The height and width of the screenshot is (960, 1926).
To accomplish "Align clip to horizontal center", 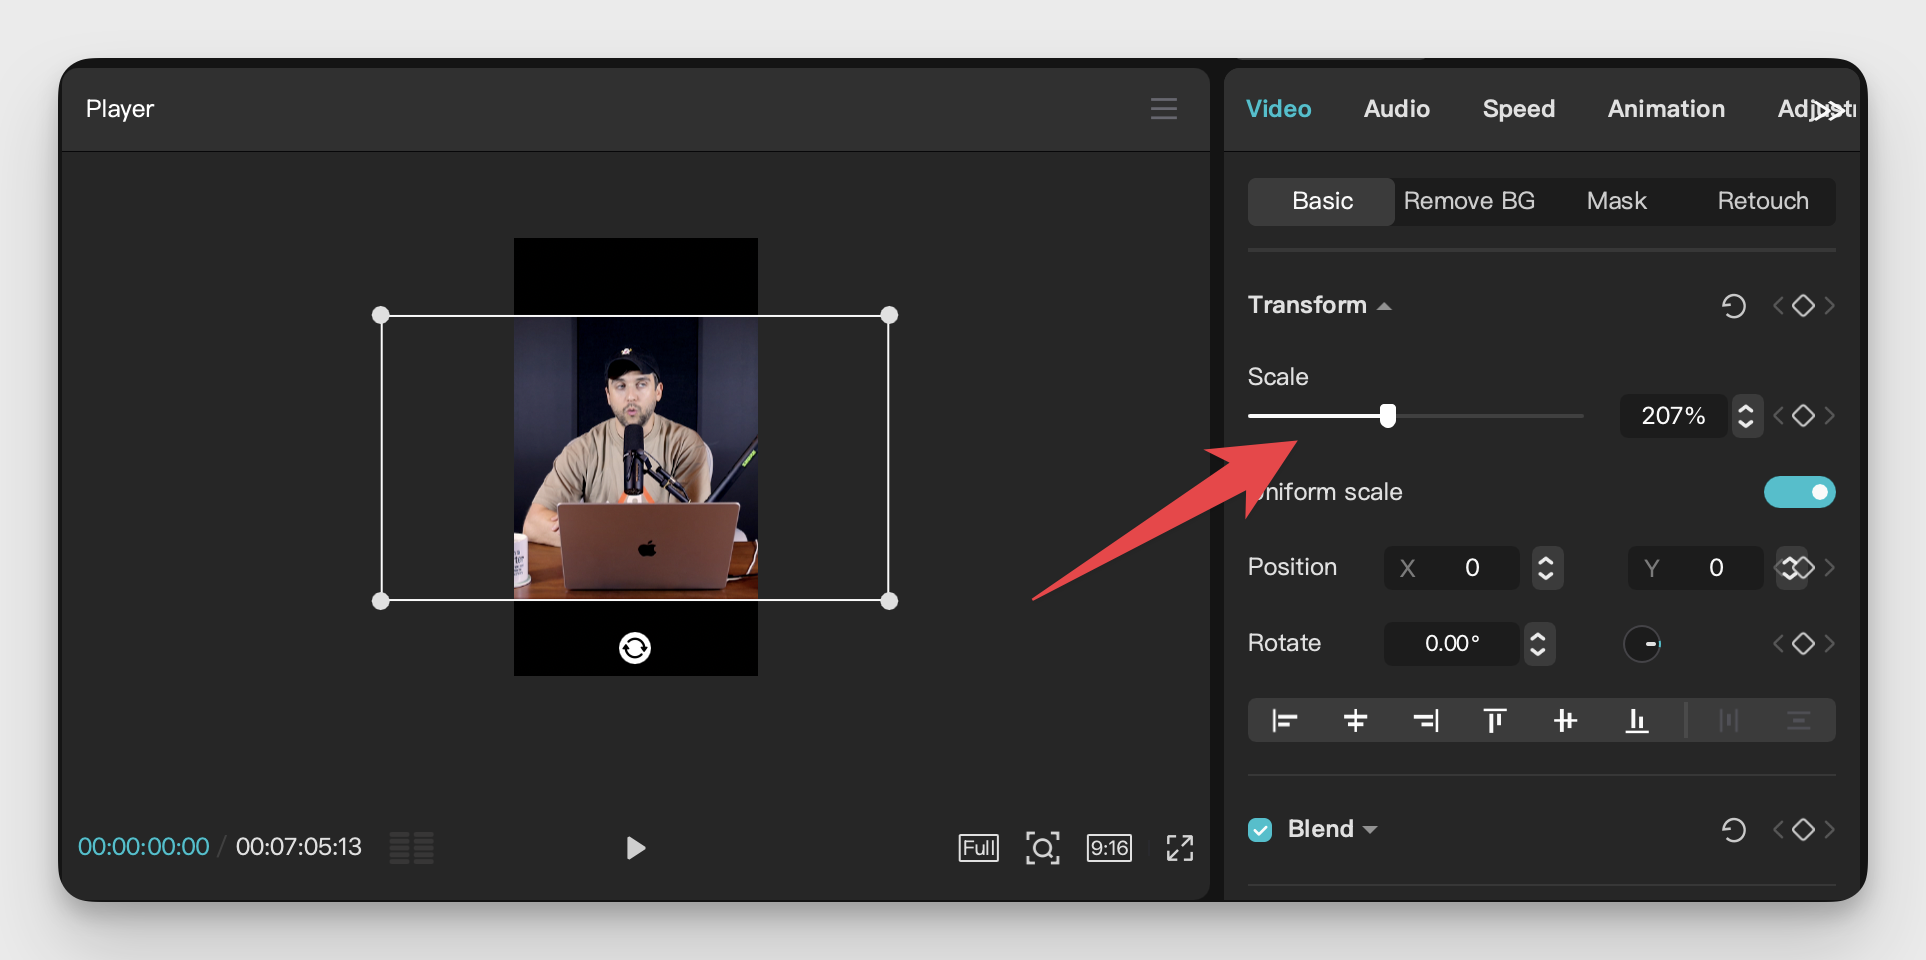I will (1355, 720).
